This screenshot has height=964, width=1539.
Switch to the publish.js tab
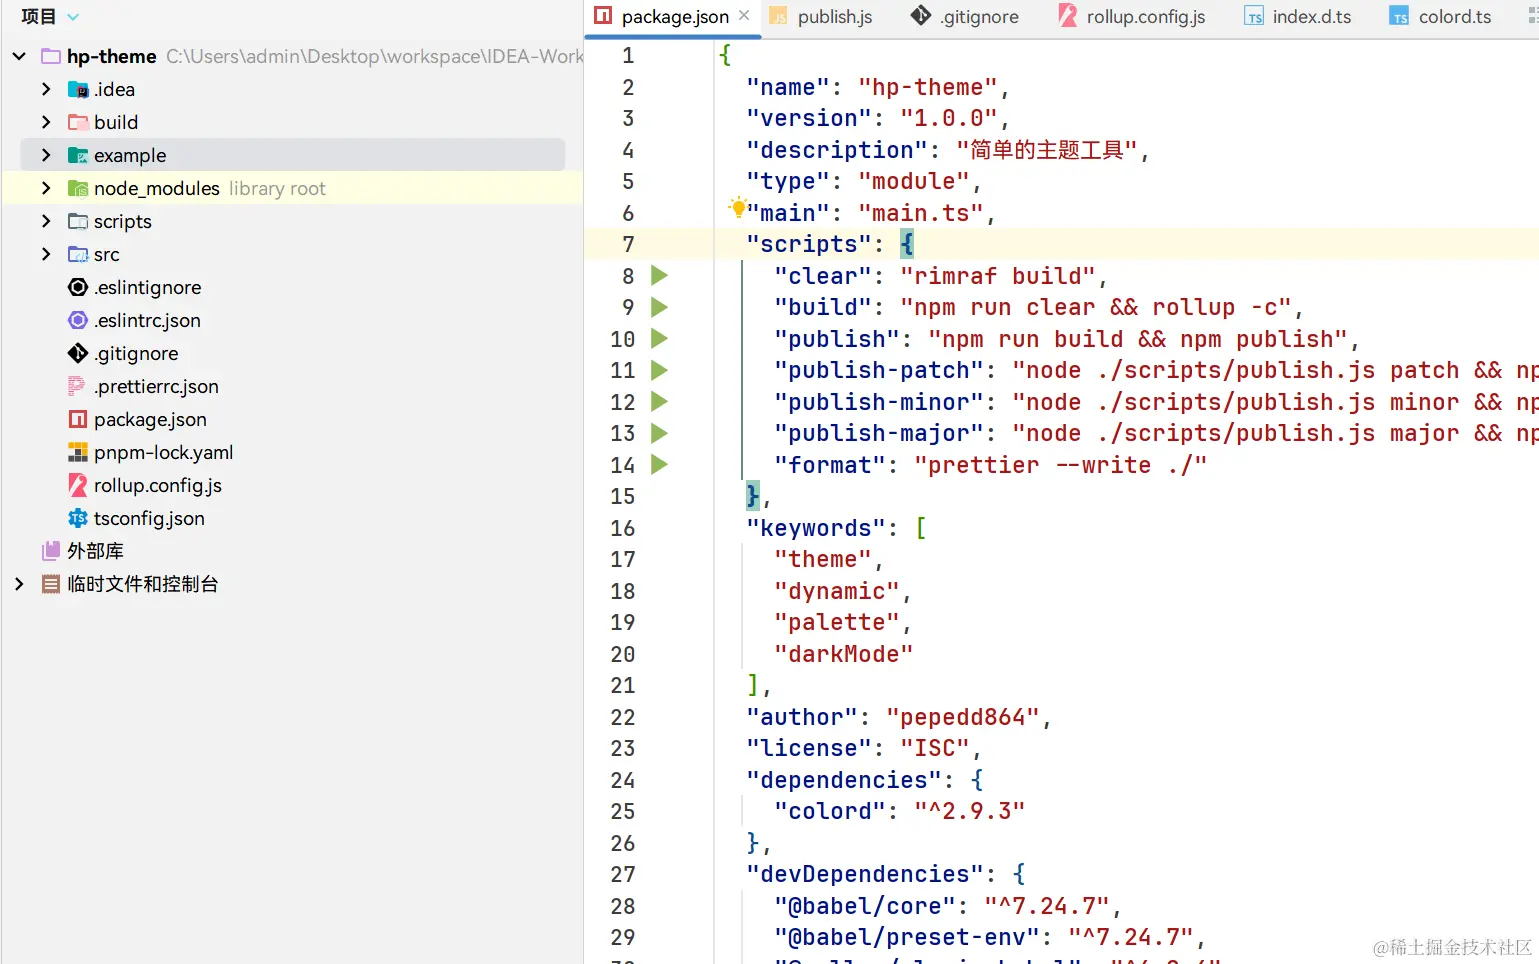[x=822, y=17]
